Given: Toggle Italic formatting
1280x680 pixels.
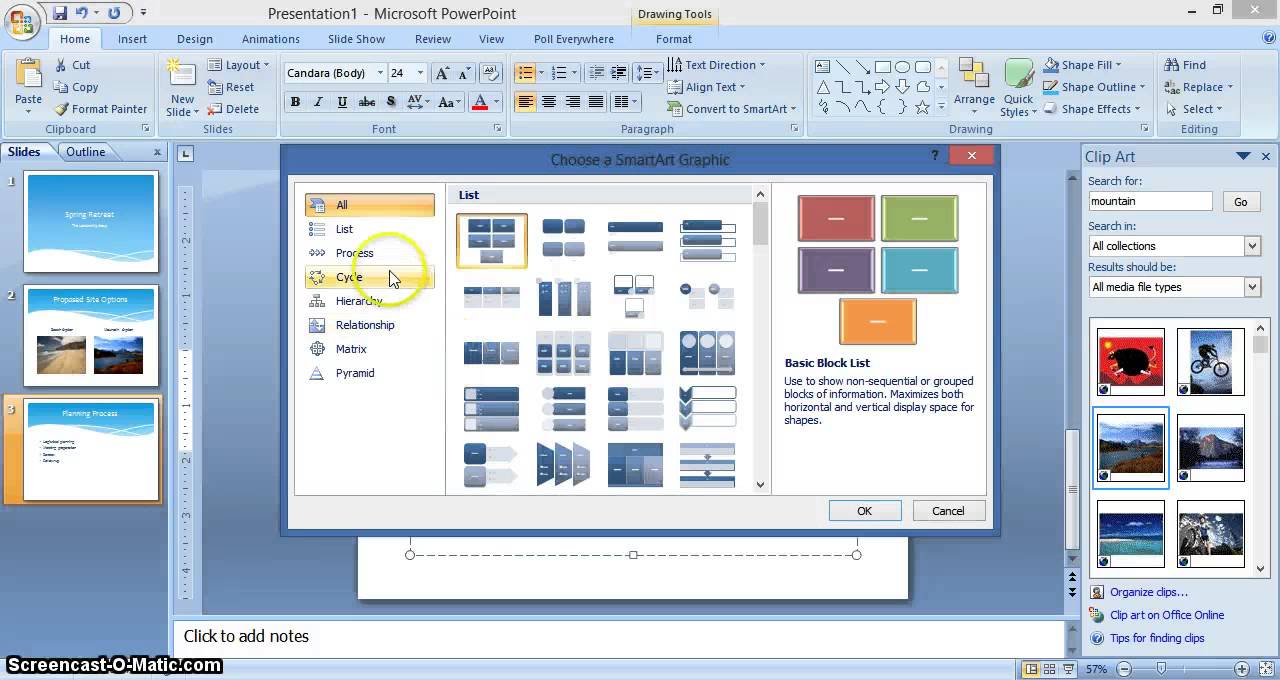Looking at the screenshot, I should [x=319, y=102].
